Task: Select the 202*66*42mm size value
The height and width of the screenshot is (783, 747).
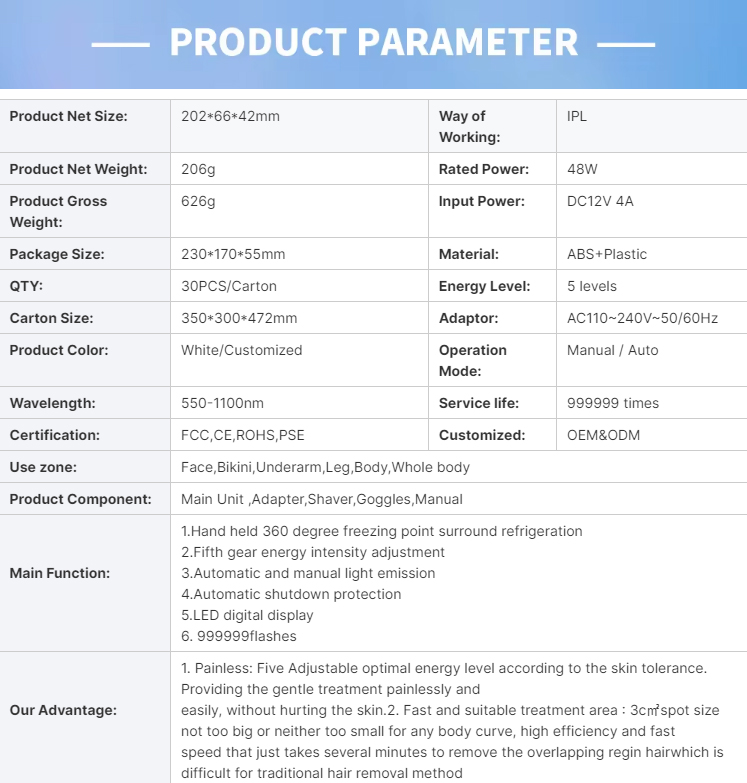Action: (230, 116)
